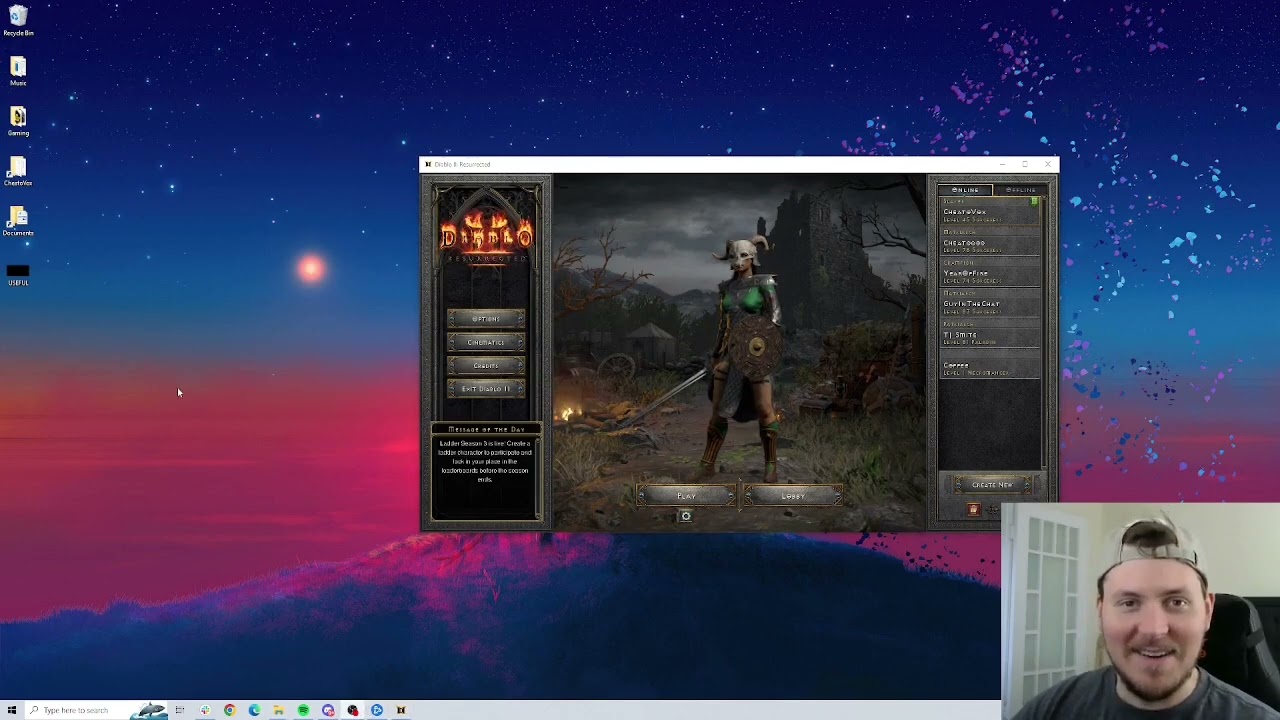The height and width of the screenshot is (720, 1280).
Task: Switch to the Online characters tab
Action: (x=965, y=190)
